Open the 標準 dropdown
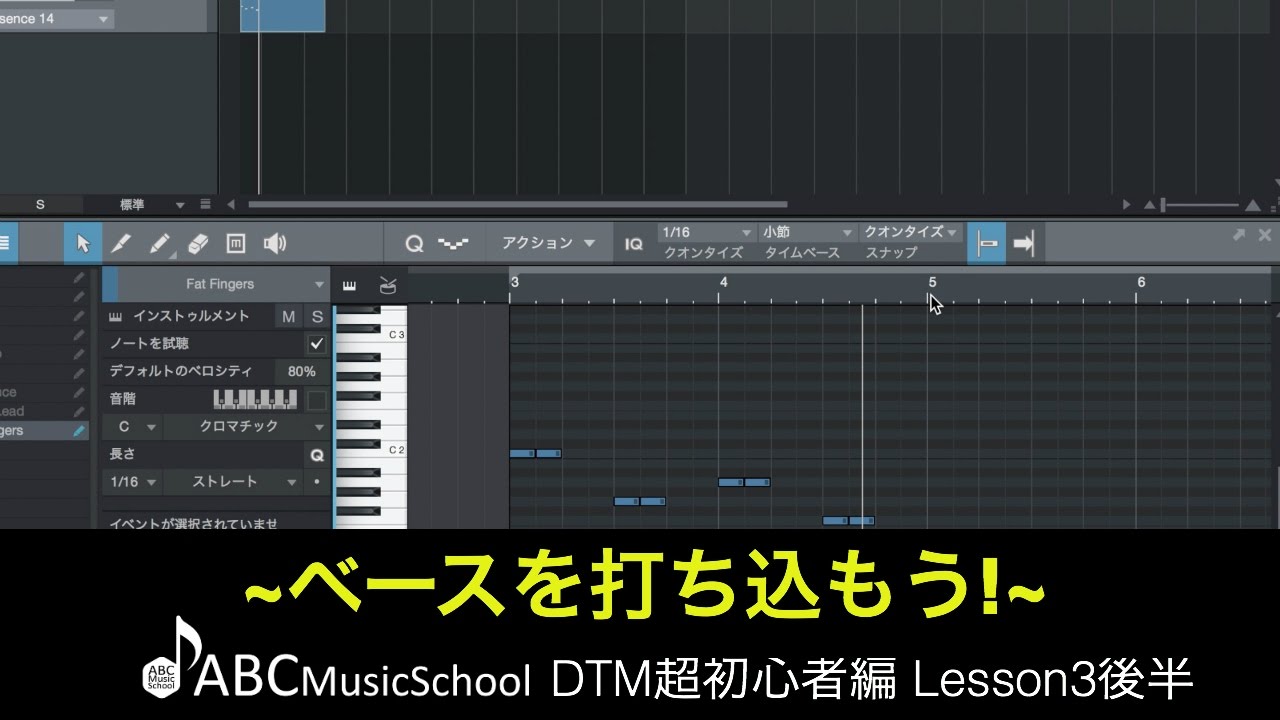This screenshot has height=720, width=1280. pos(152,204)
